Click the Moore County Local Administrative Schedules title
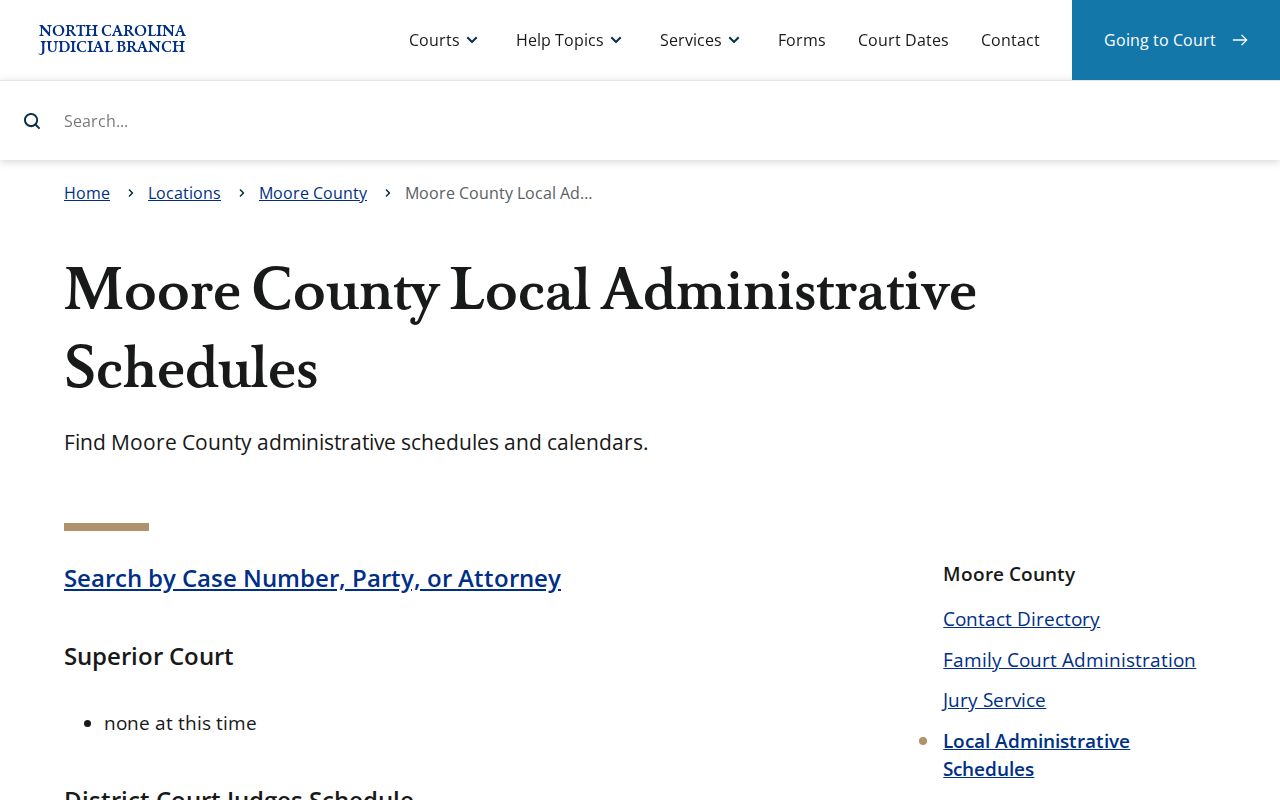This screenshot has height=800, width=1280. click(x=520, y=329)
